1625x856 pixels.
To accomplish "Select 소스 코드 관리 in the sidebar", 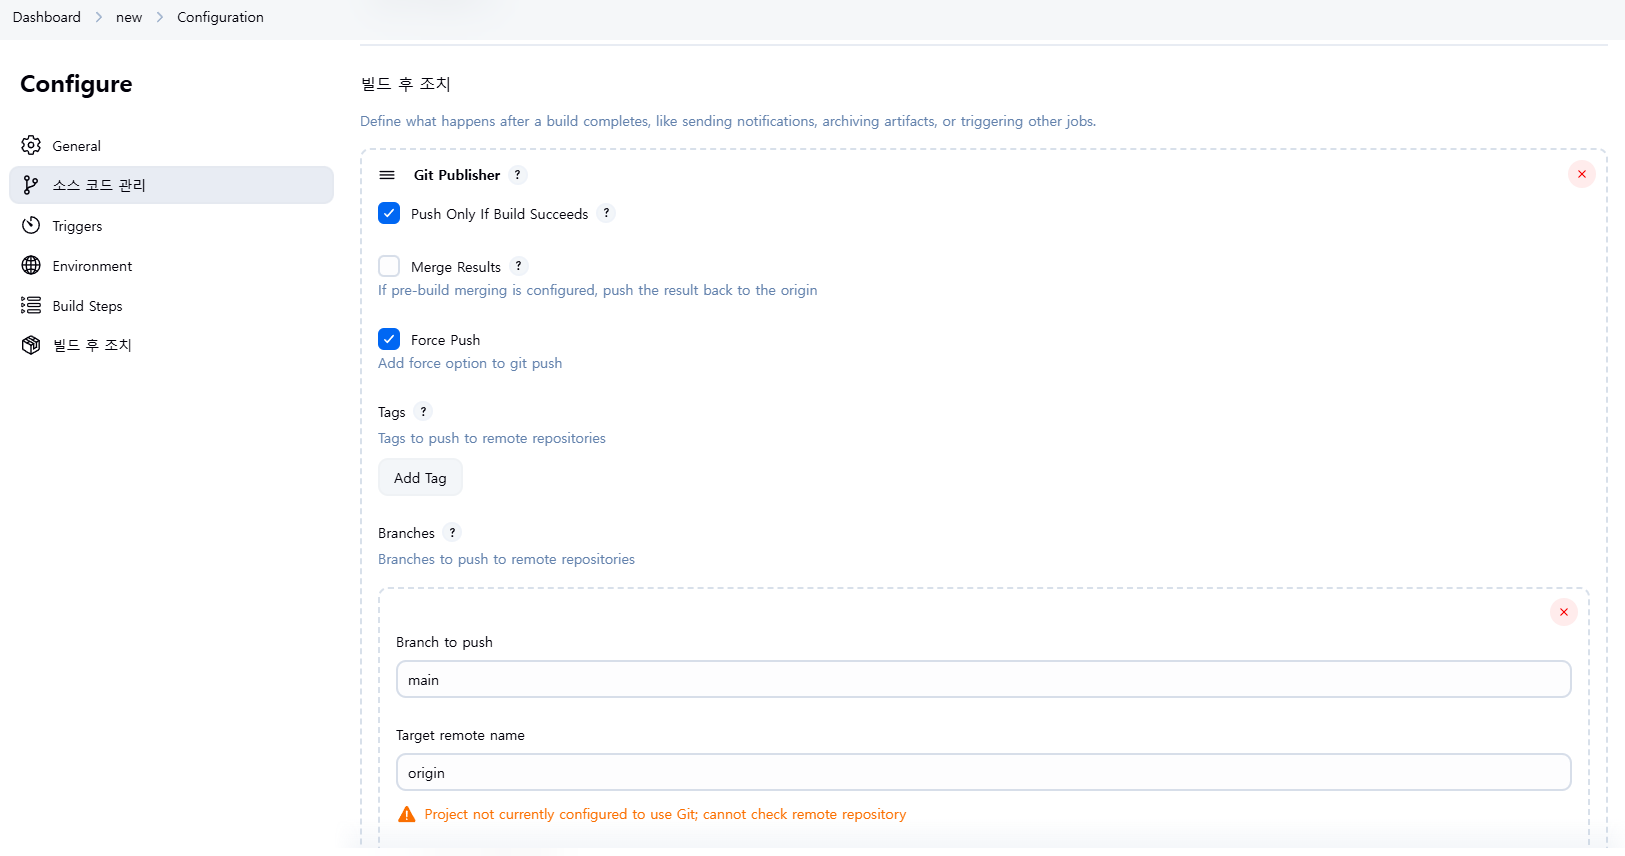I will click(171, 185).
